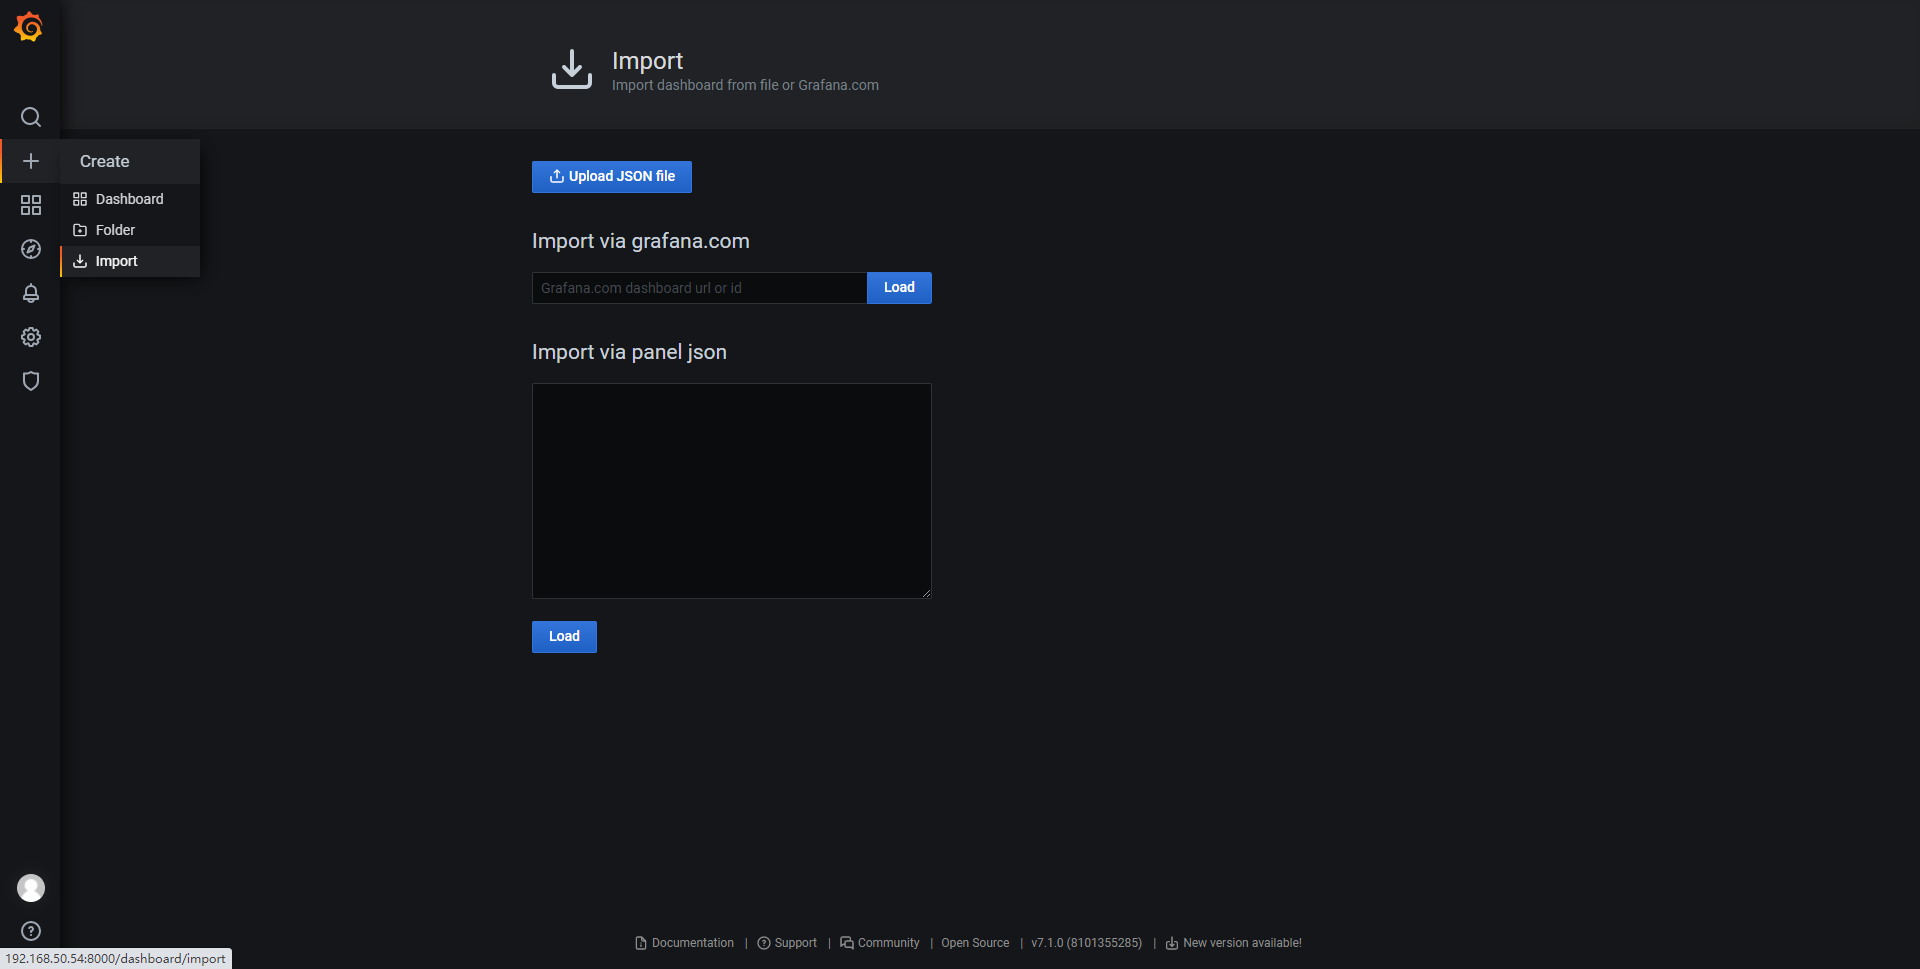Screen dimensions: 1920x969
Task: Open the Dashboards four-squares icon
Action: (31, 205)
